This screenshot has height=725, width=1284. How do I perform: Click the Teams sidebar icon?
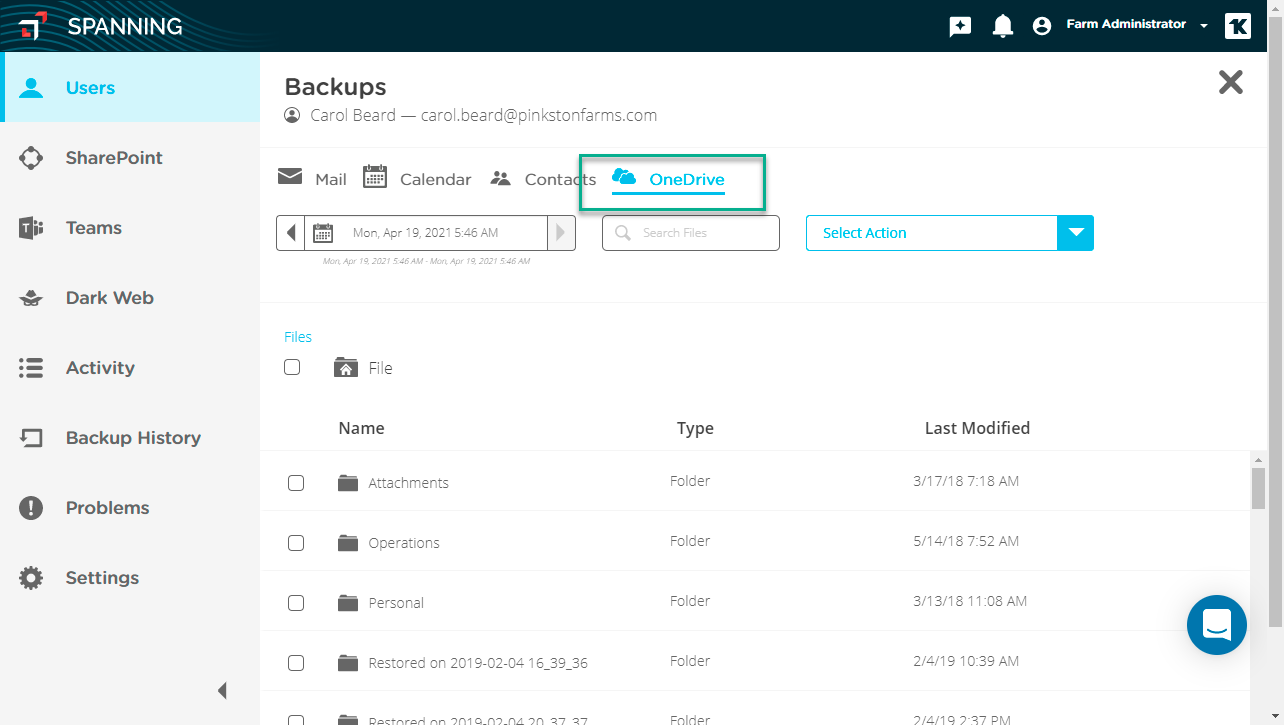31,228
